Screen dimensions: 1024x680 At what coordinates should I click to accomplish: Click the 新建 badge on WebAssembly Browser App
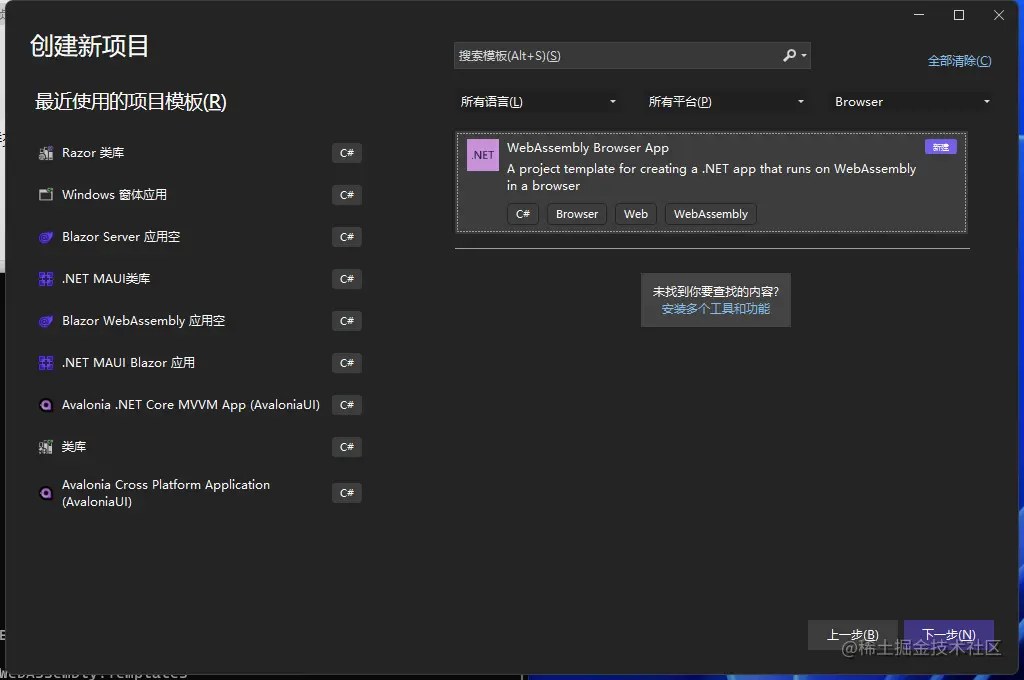click(x=940, y=147)
